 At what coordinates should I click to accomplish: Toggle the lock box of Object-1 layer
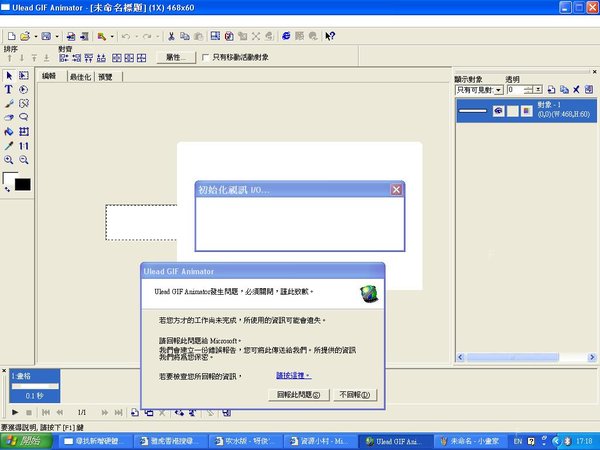(512, 111)
